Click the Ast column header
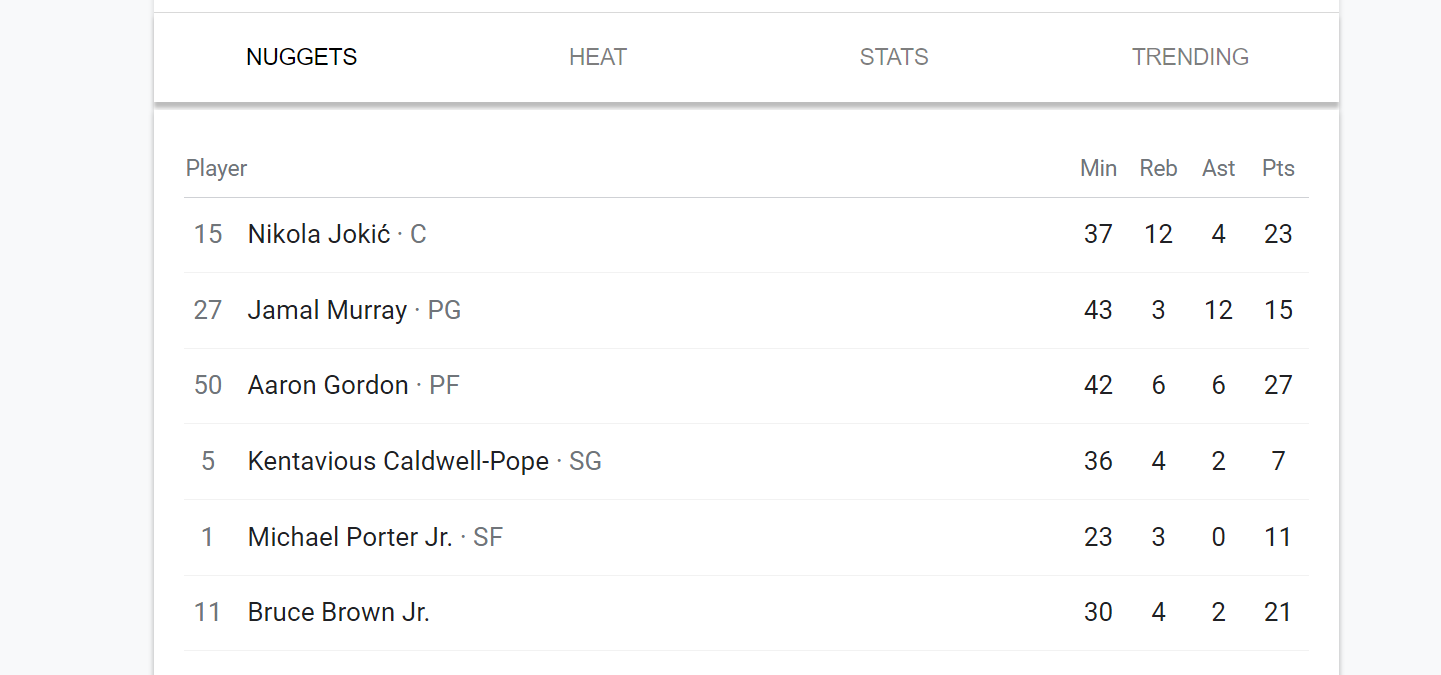The image size is (1441, 675). click(1218, 168)
